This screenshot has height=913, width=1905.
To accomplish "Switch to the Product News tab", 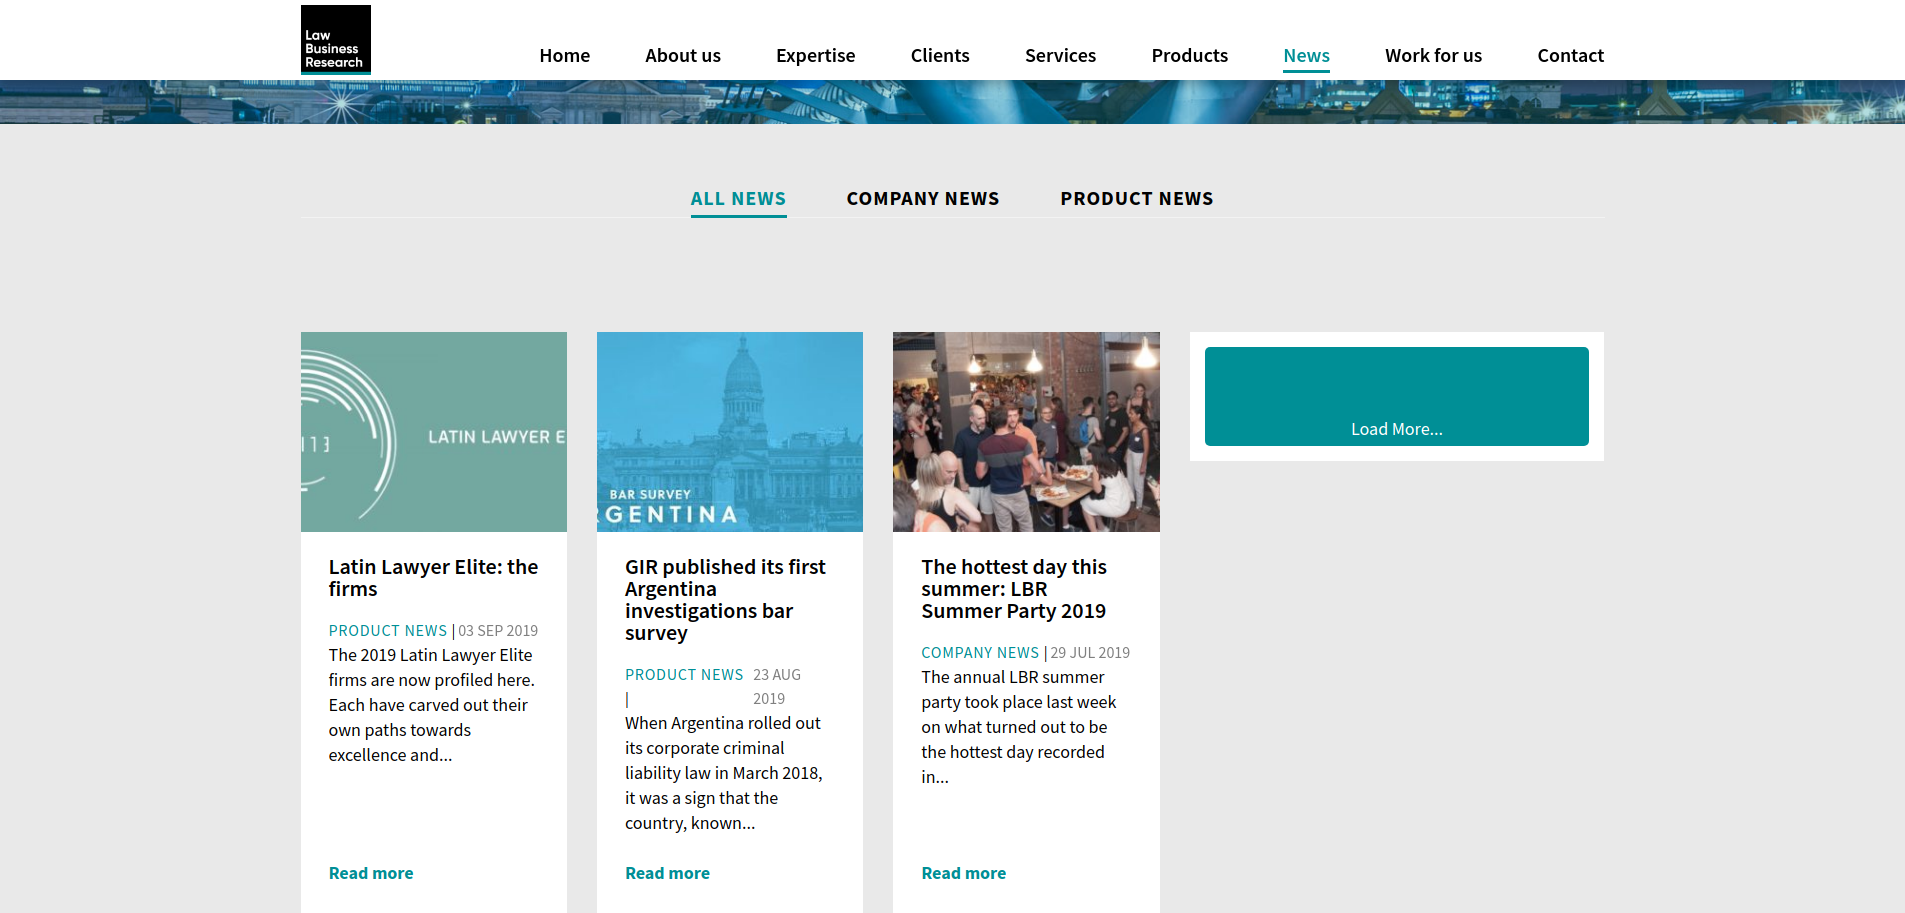I will pos(1137,199).
